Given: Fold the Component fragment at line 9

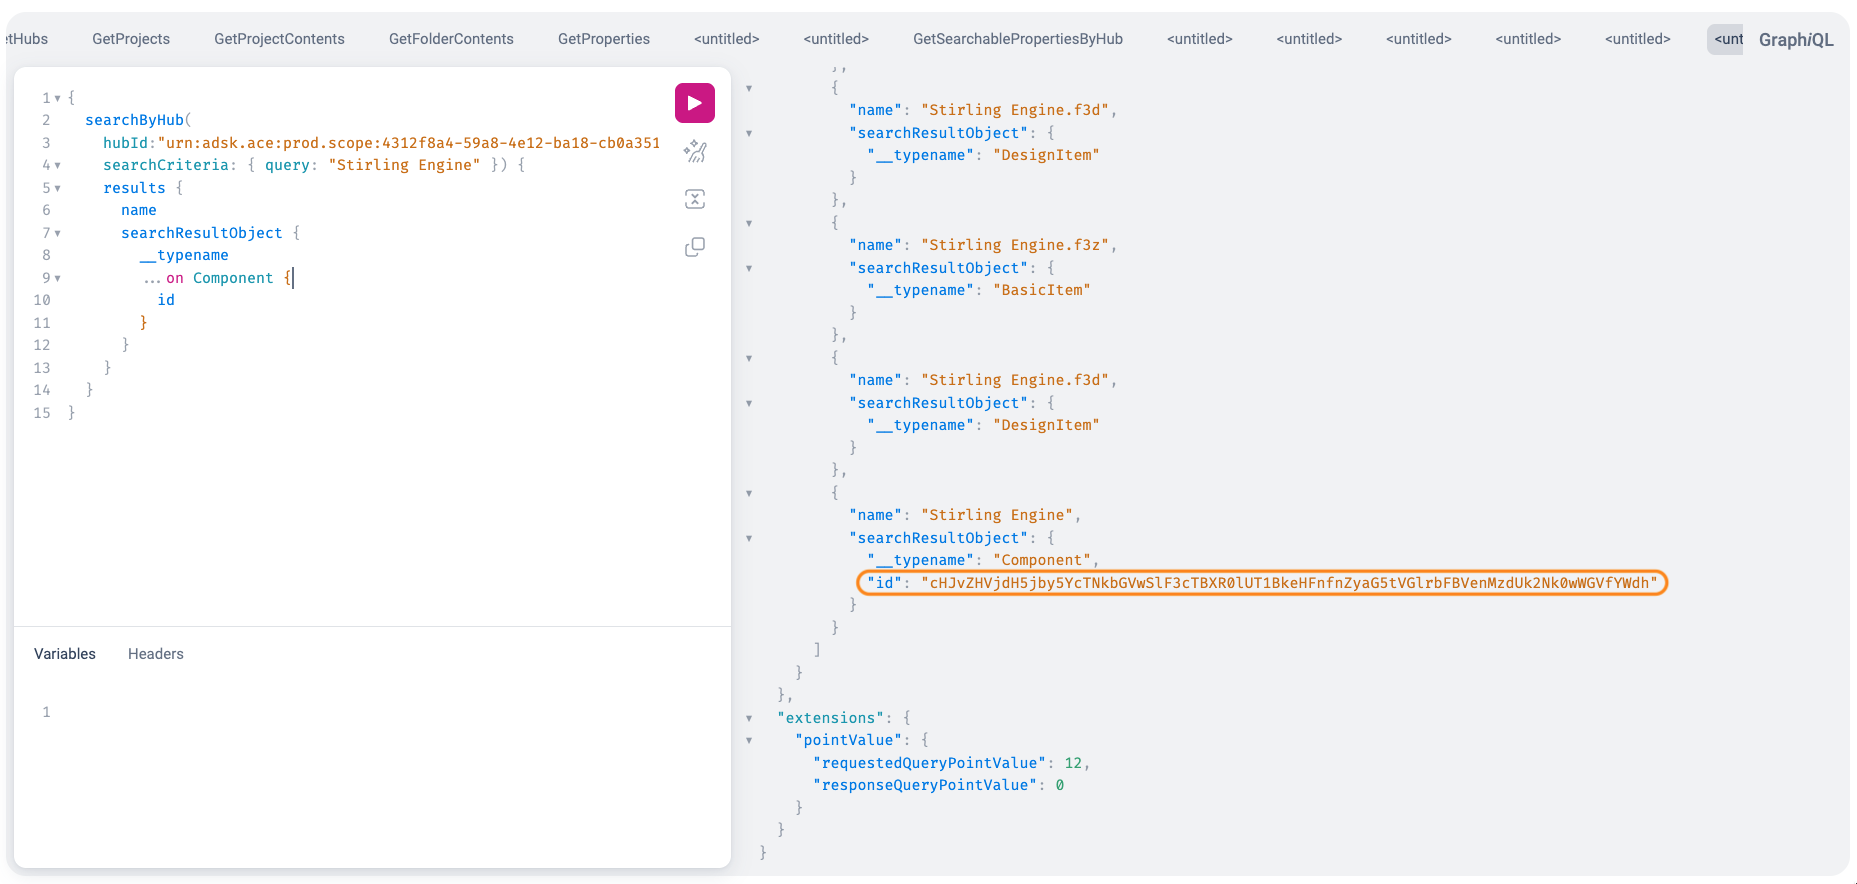Looking at the screenshot, I should coord(58,278).
